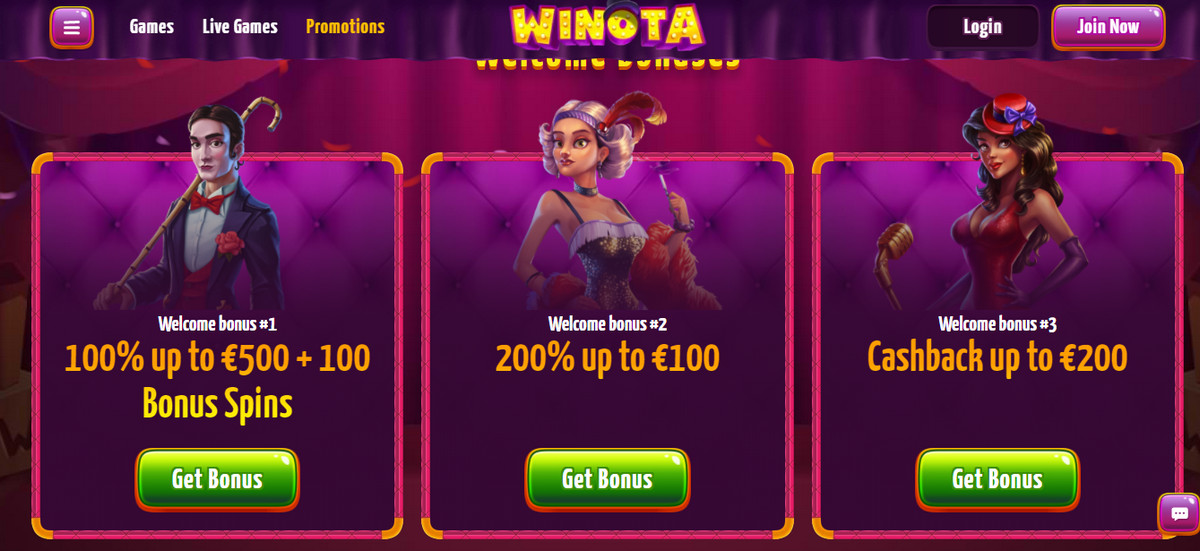Click the 'Welcome bonus #2' label
The width and height of the screenshot is (1200, 551).
(x=607, y=324)
